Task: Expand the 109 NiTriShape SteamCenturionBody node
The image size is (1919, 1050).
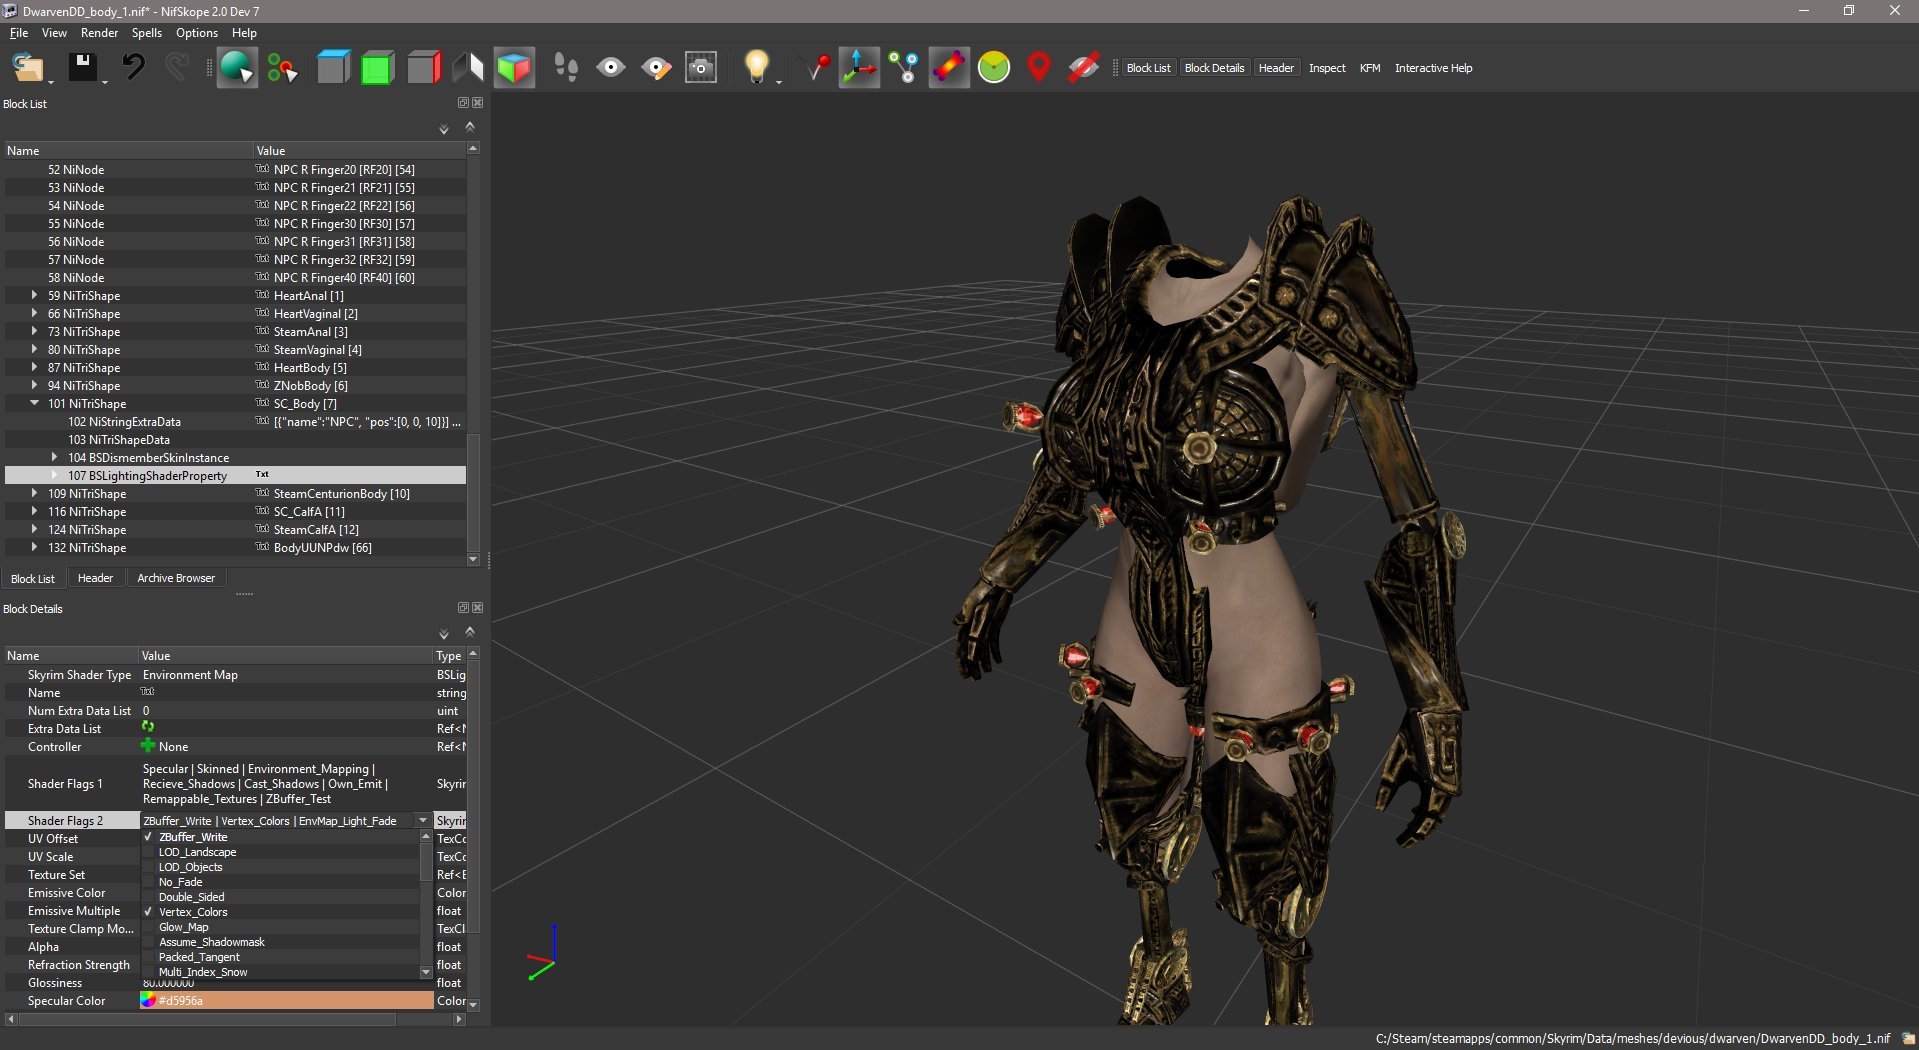Action: [34, 493]
